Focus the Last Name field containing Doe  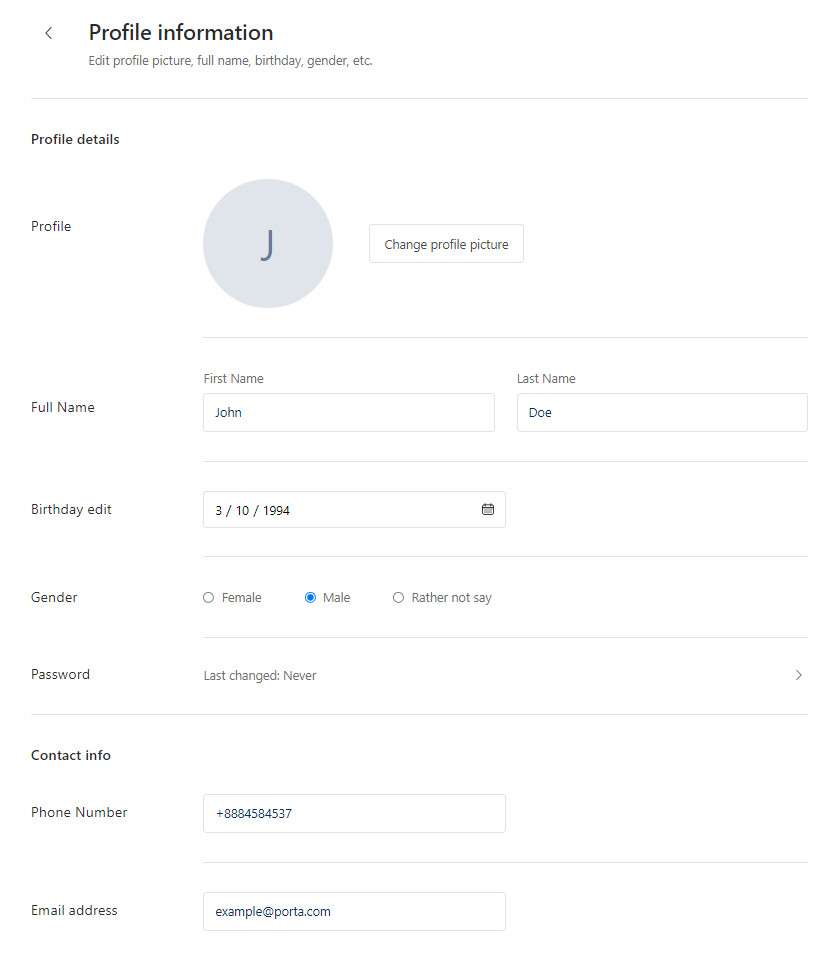pyautogui.click(x=662, y=413)
